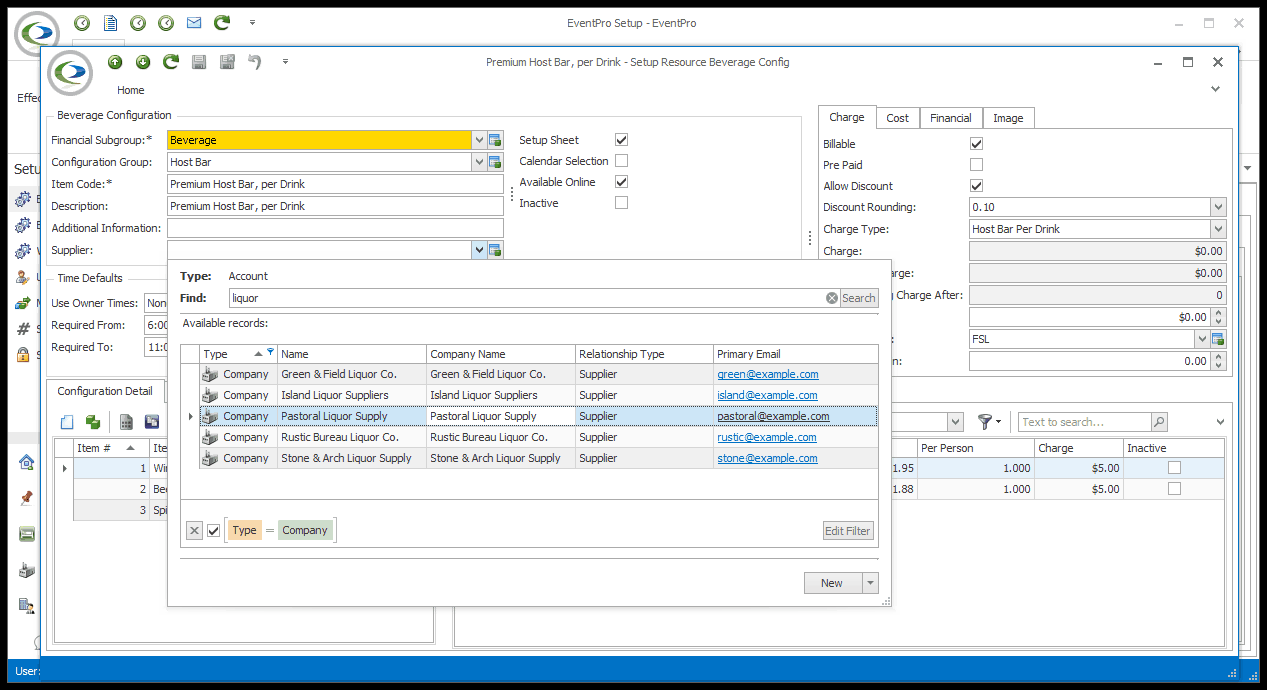Disable the Type = Company filter checkbox
1267x690 pixels.
[x=213, y=531]
